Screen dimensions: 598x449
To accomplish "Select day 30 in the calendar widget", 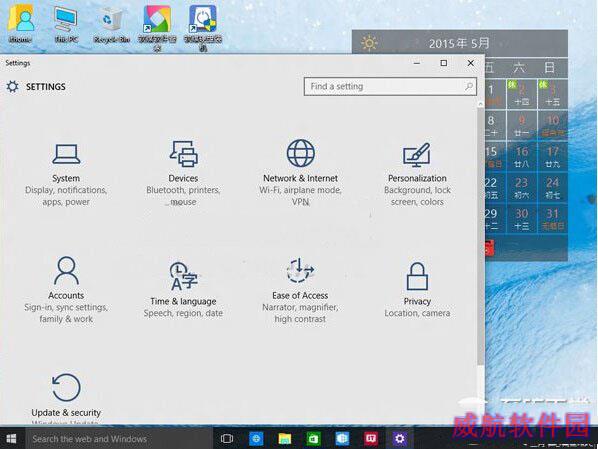I will coord(522,219).
